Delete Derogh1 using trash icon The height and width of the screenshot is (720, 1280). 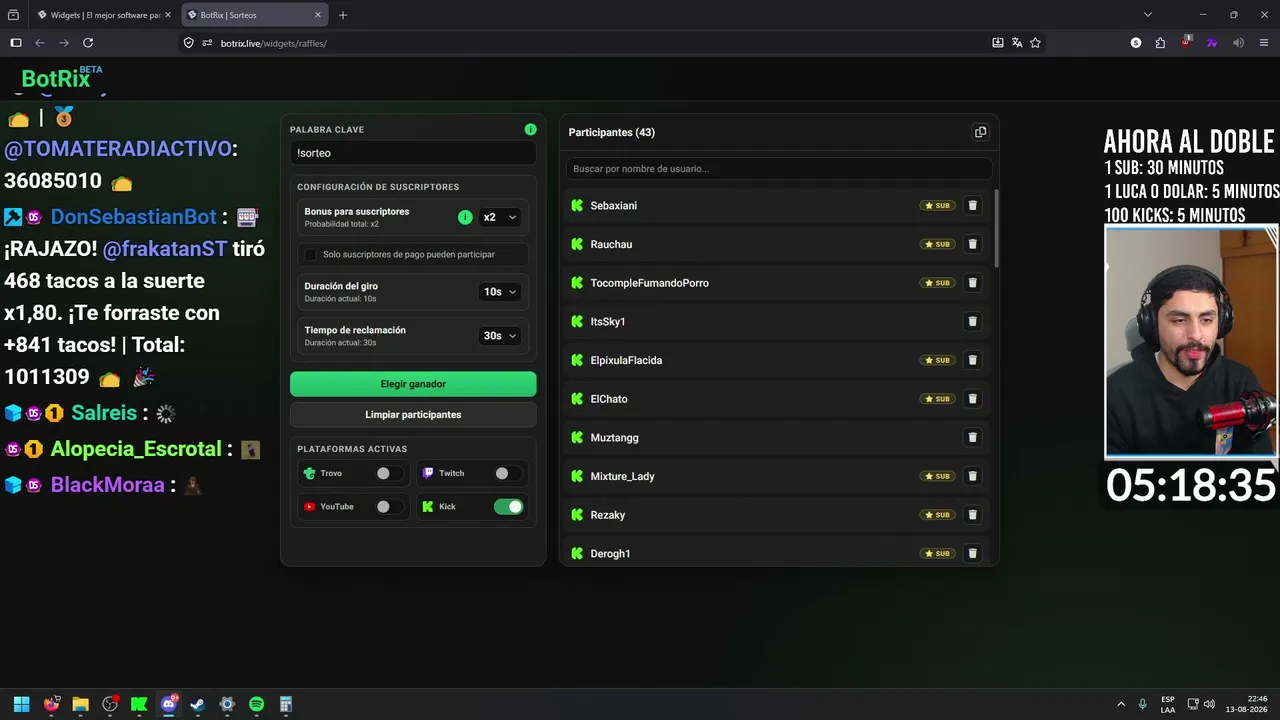click(972, 554)
